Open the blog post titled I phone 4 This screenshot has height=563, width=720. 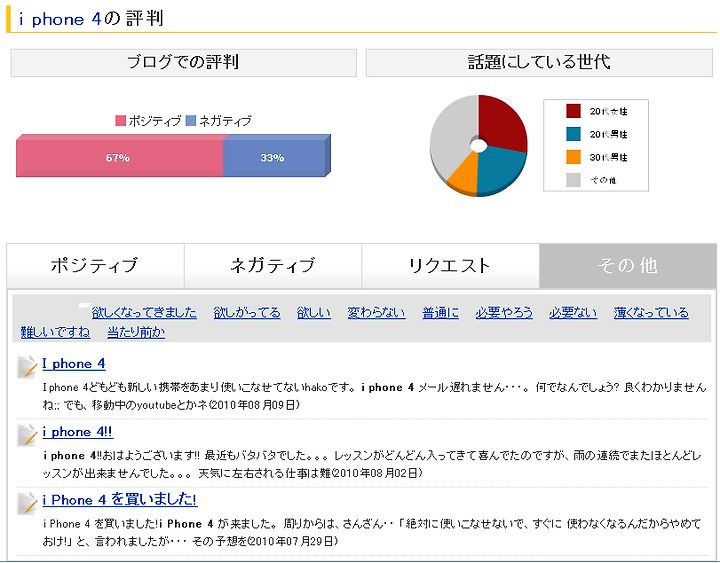(x=74, y=364)
